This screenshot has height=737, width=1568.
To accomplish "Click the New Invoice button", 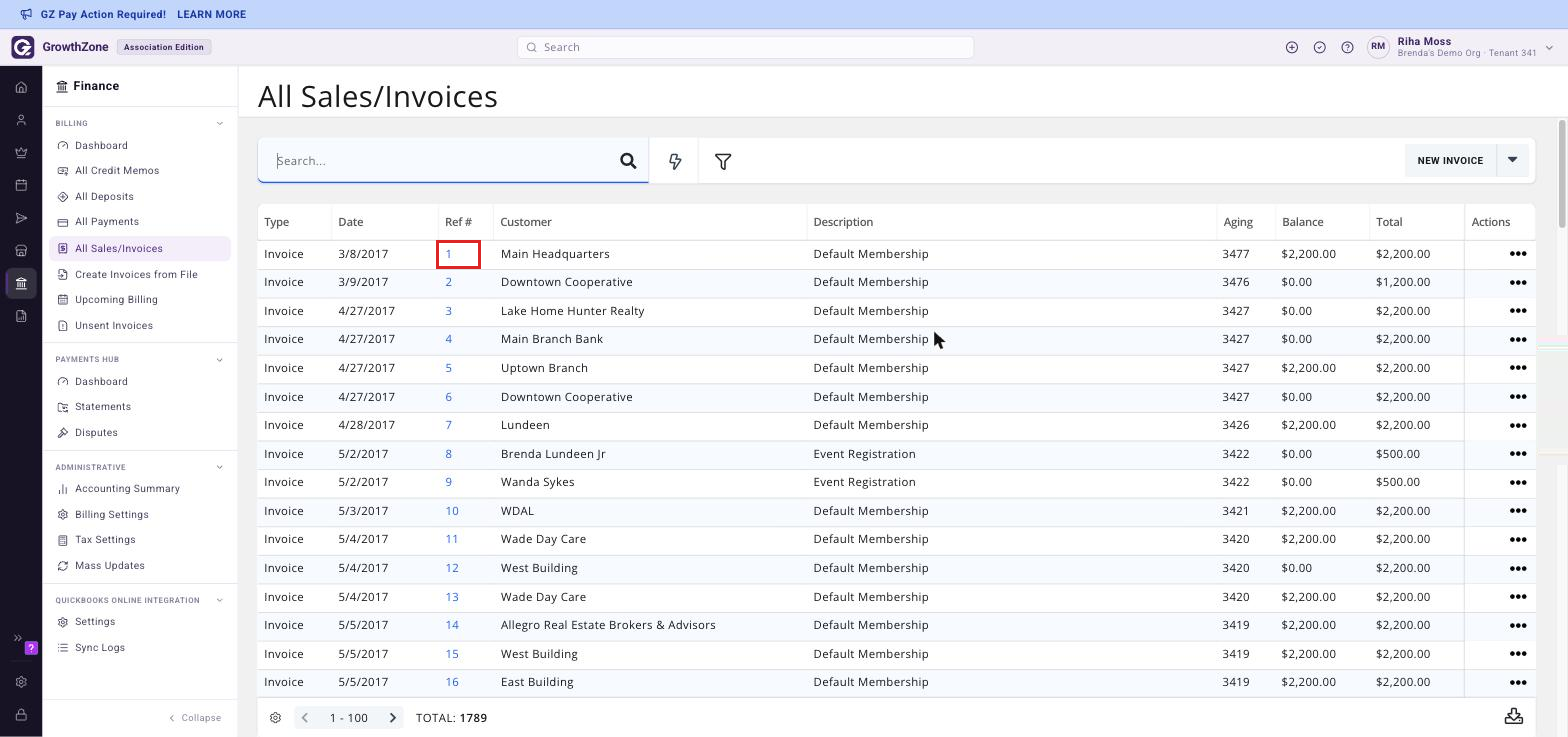I will 1450,160.
